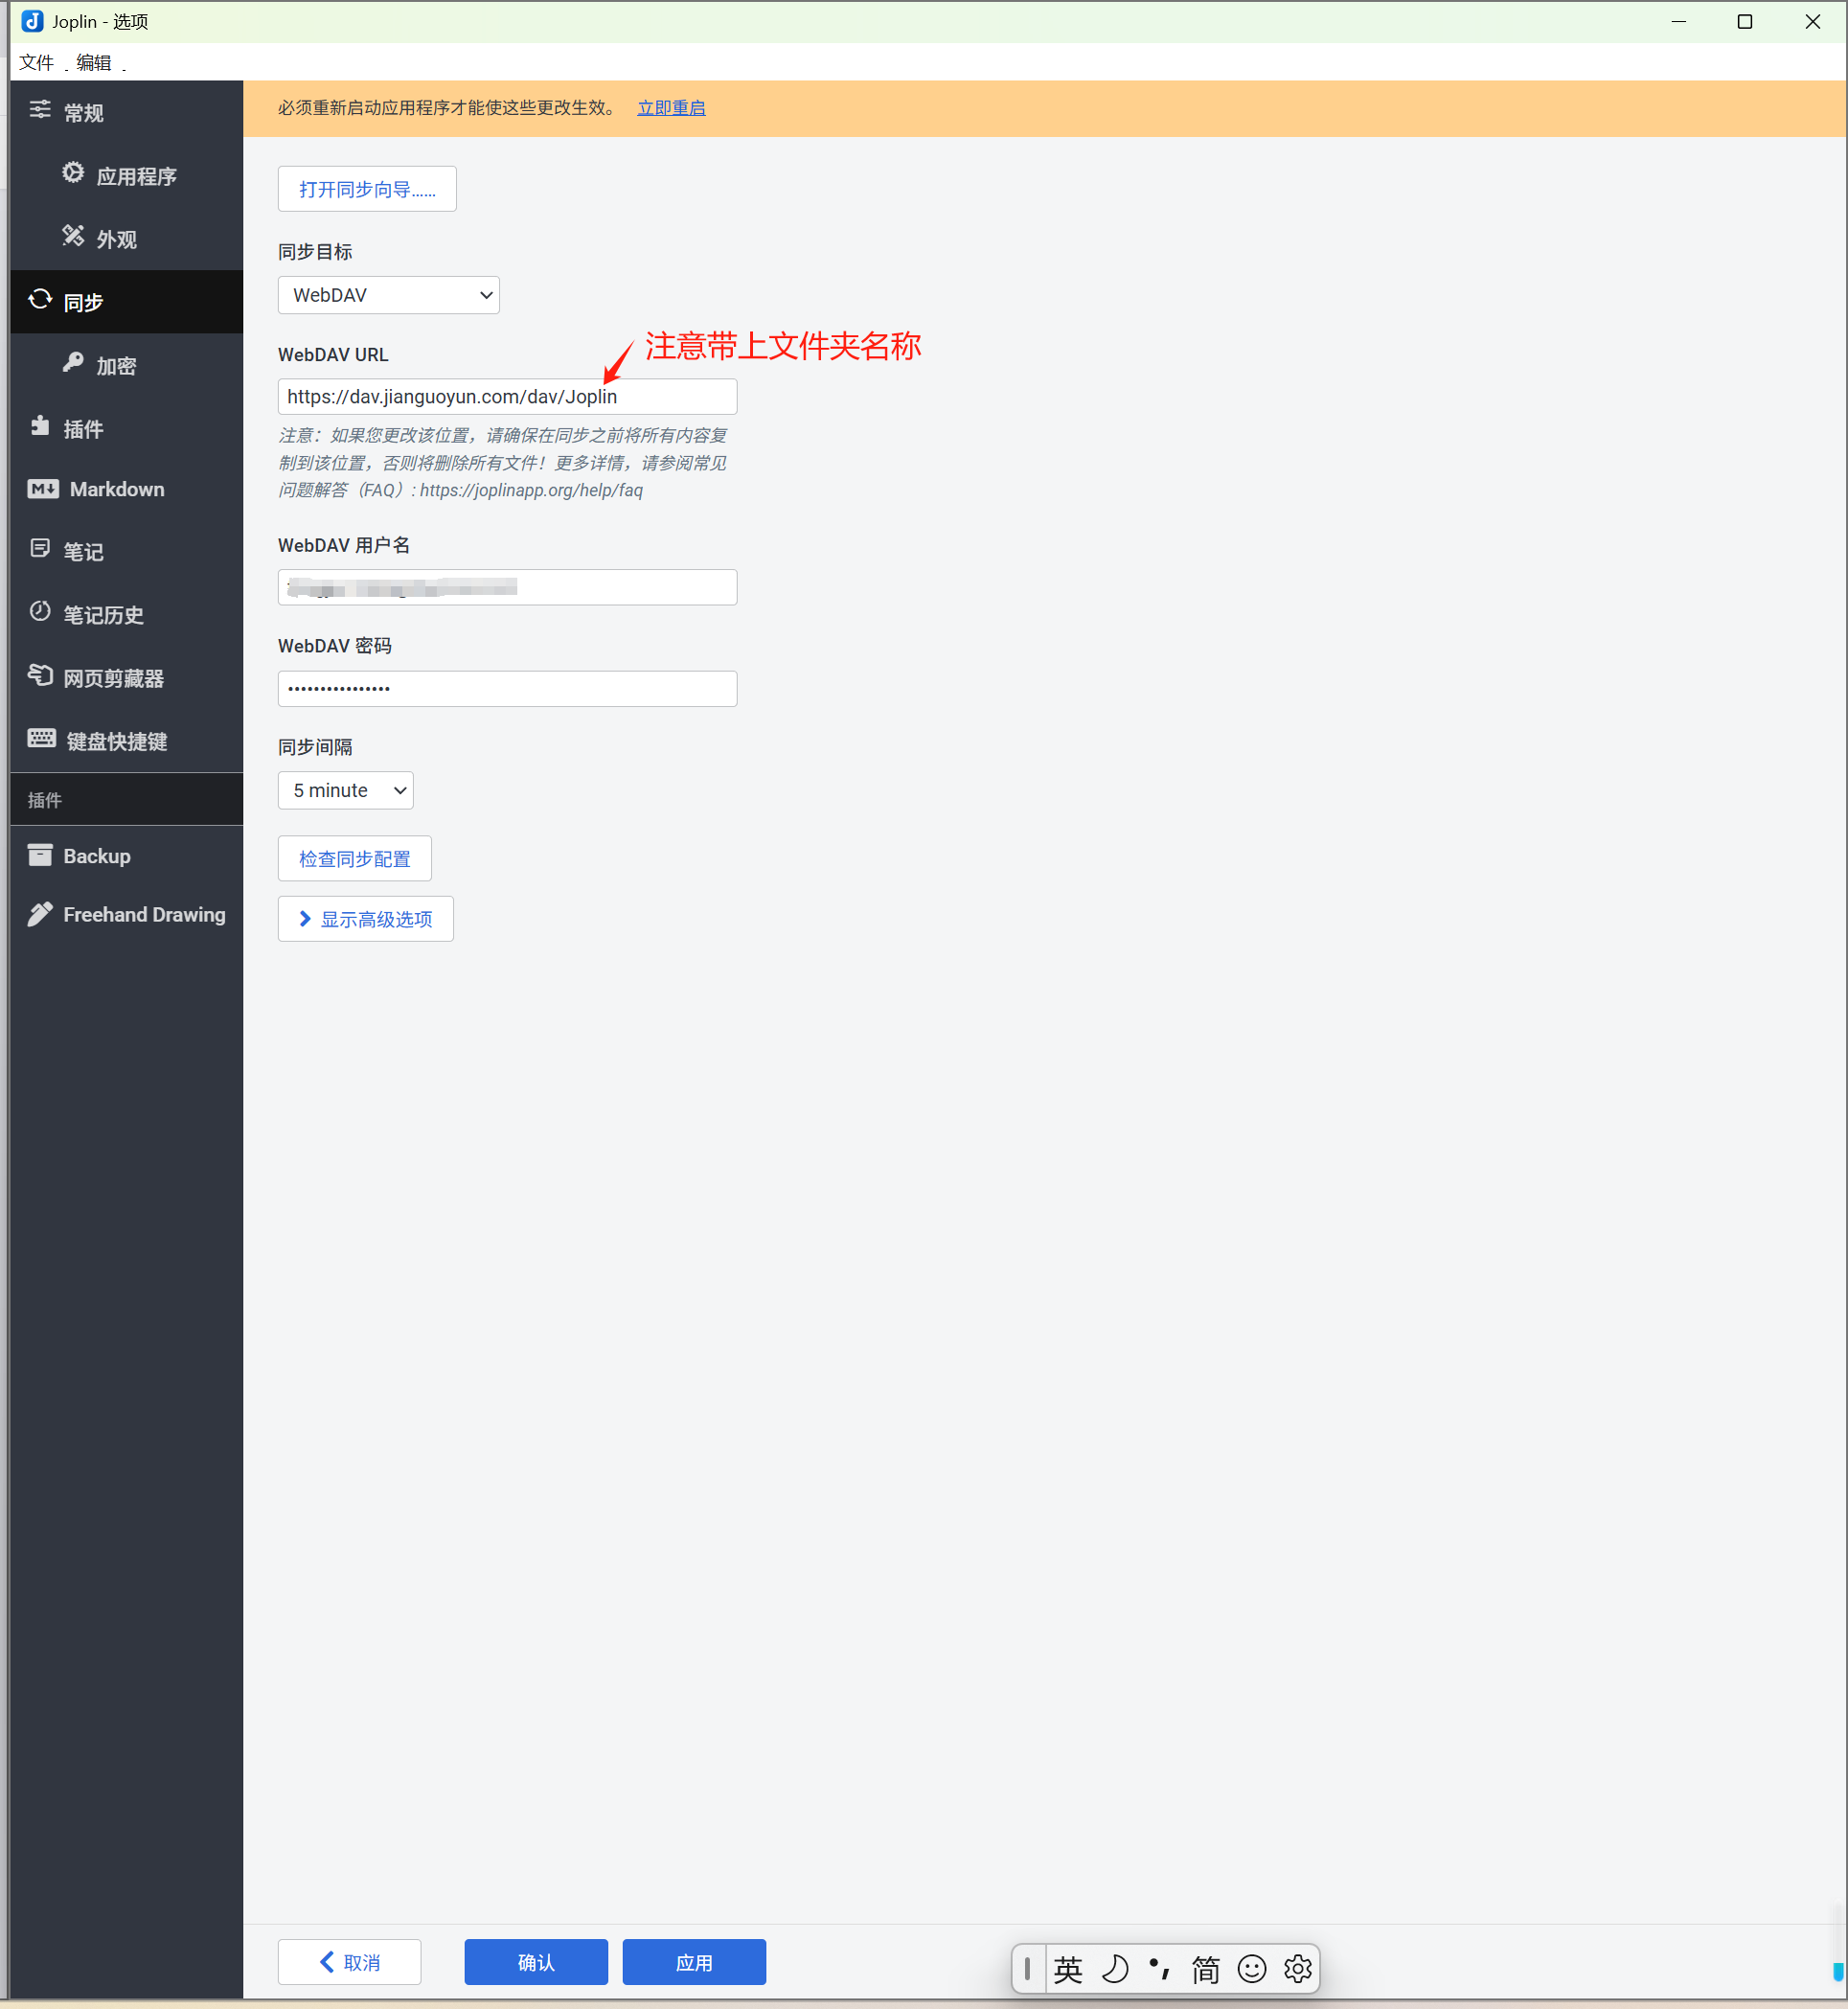1848x2009 pixels.
Task: Click the 立即重启 restart link
Action: (x=671, y=108)
